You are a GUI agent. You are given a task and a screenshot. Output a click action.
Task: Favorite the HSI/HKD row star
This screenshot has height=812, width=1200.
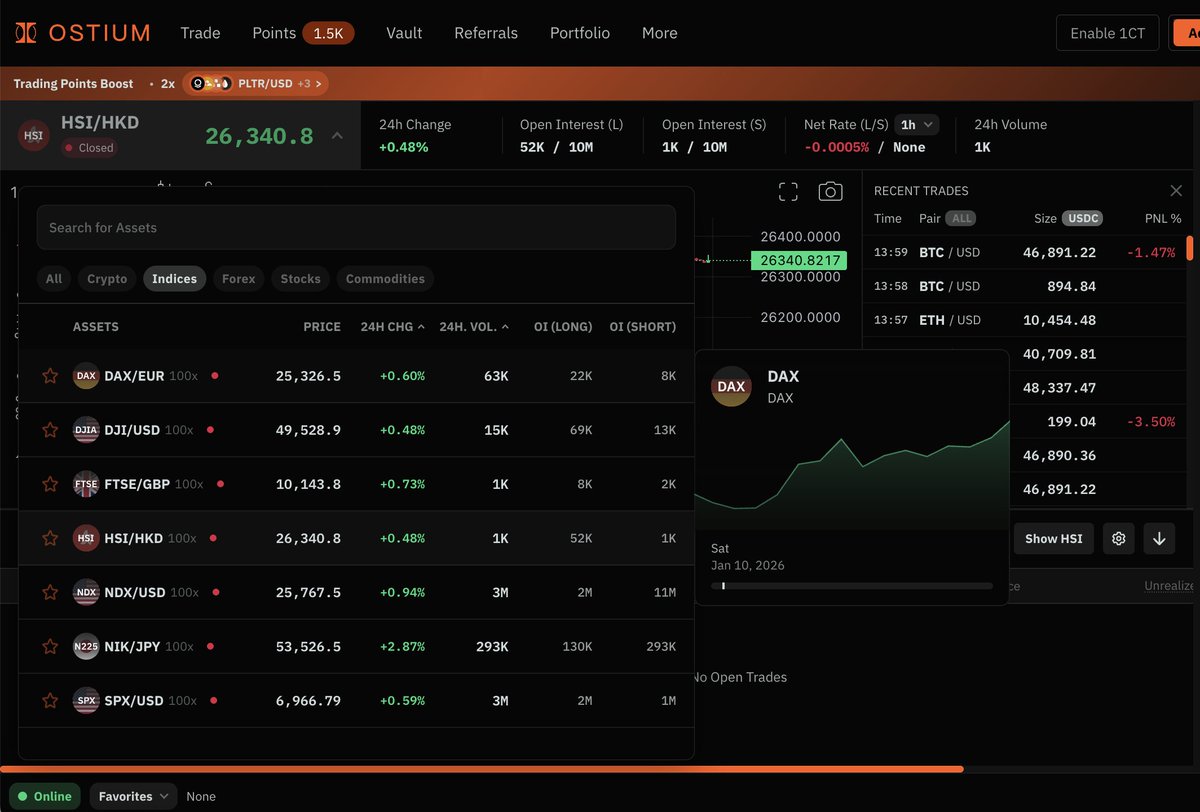tap(49, 538)
